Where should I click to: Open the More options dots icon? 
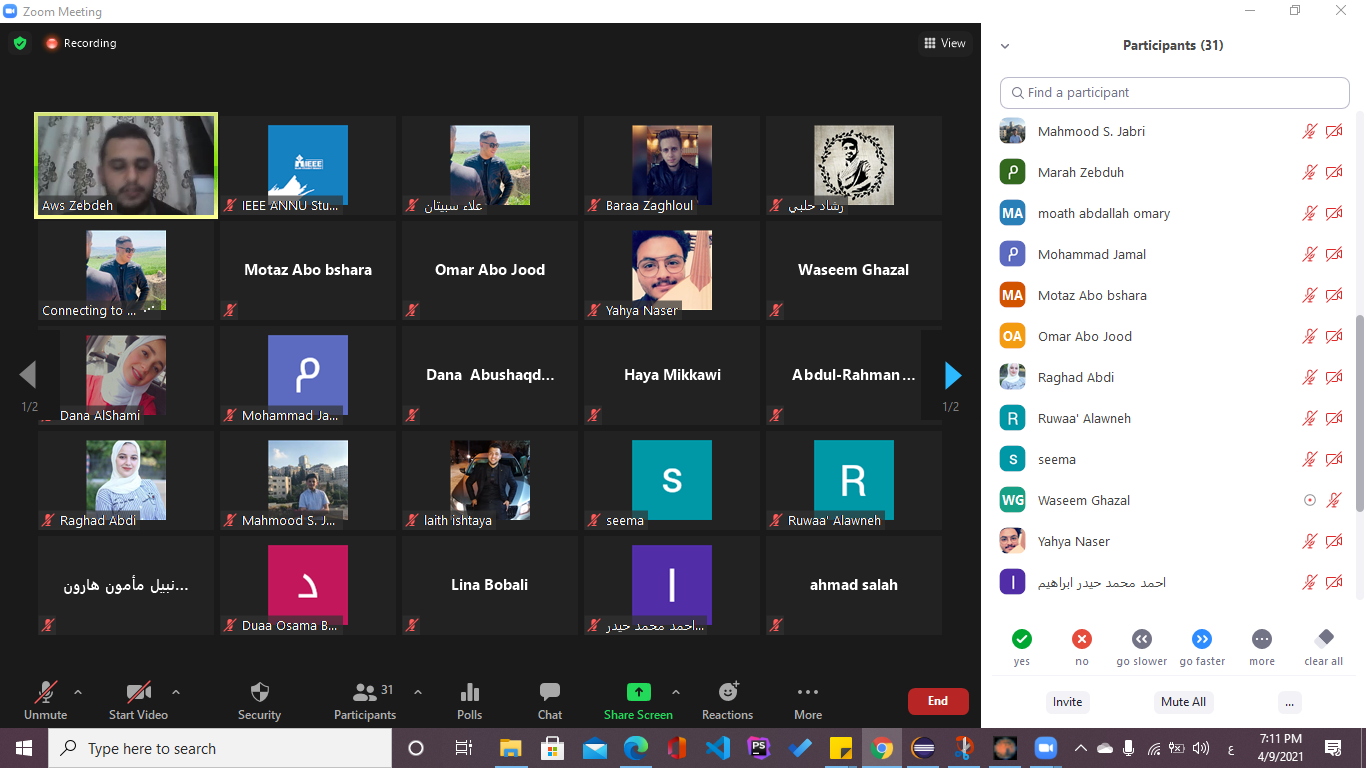click(x=808, y=692)
